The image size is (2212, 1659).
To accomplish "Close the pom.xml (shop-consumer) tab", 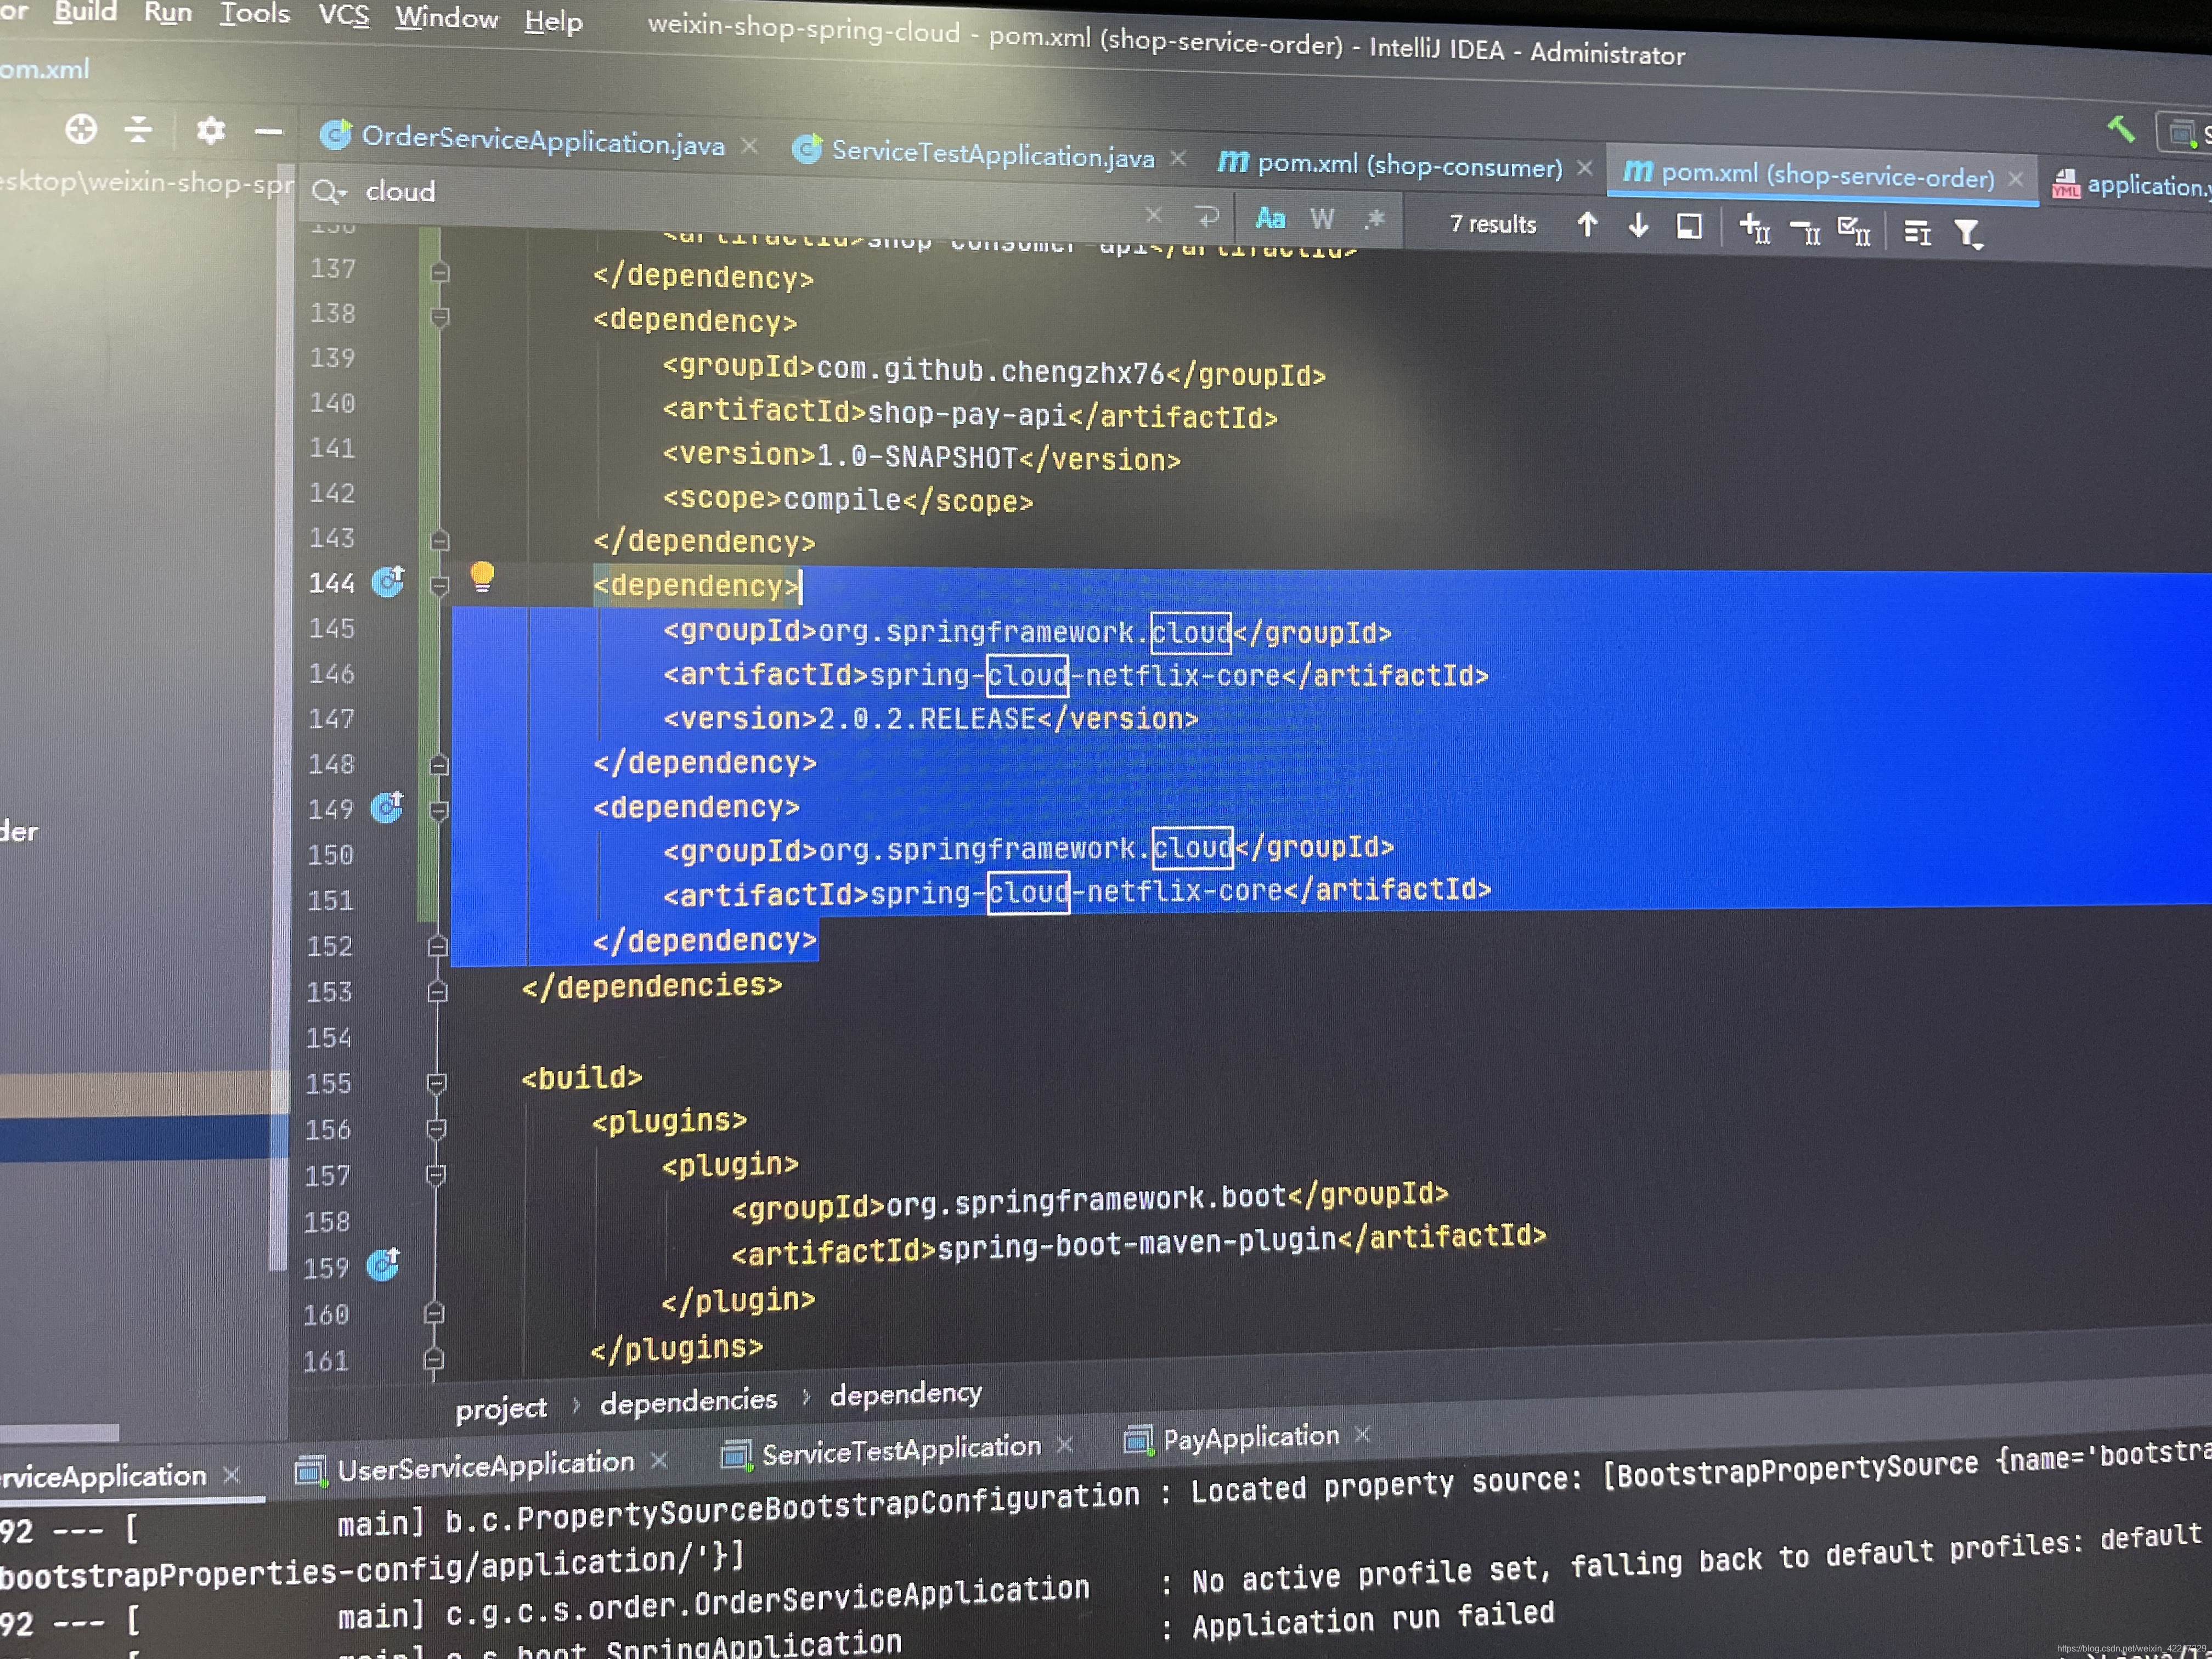I will coord(1584,168).
